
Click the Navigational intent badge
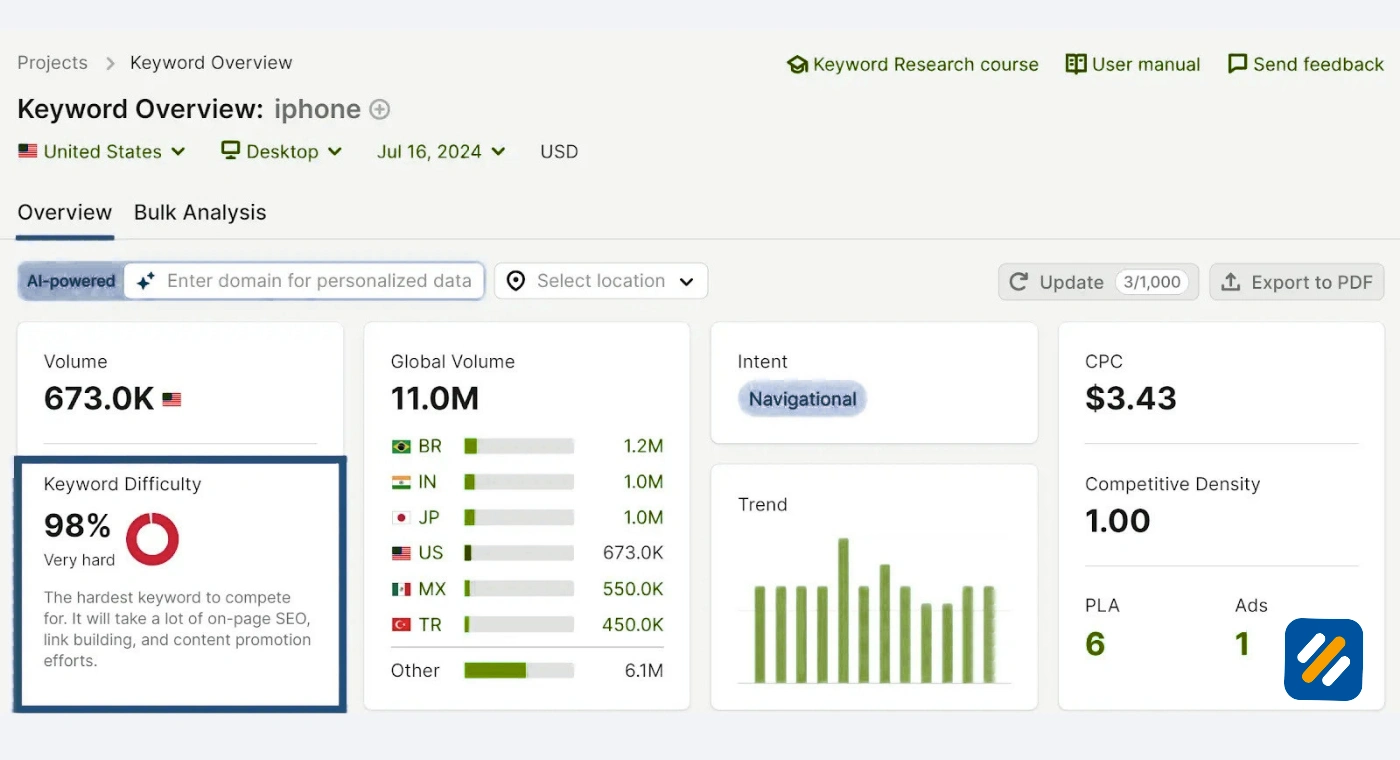pyautogui.click(x=802, y=399)
